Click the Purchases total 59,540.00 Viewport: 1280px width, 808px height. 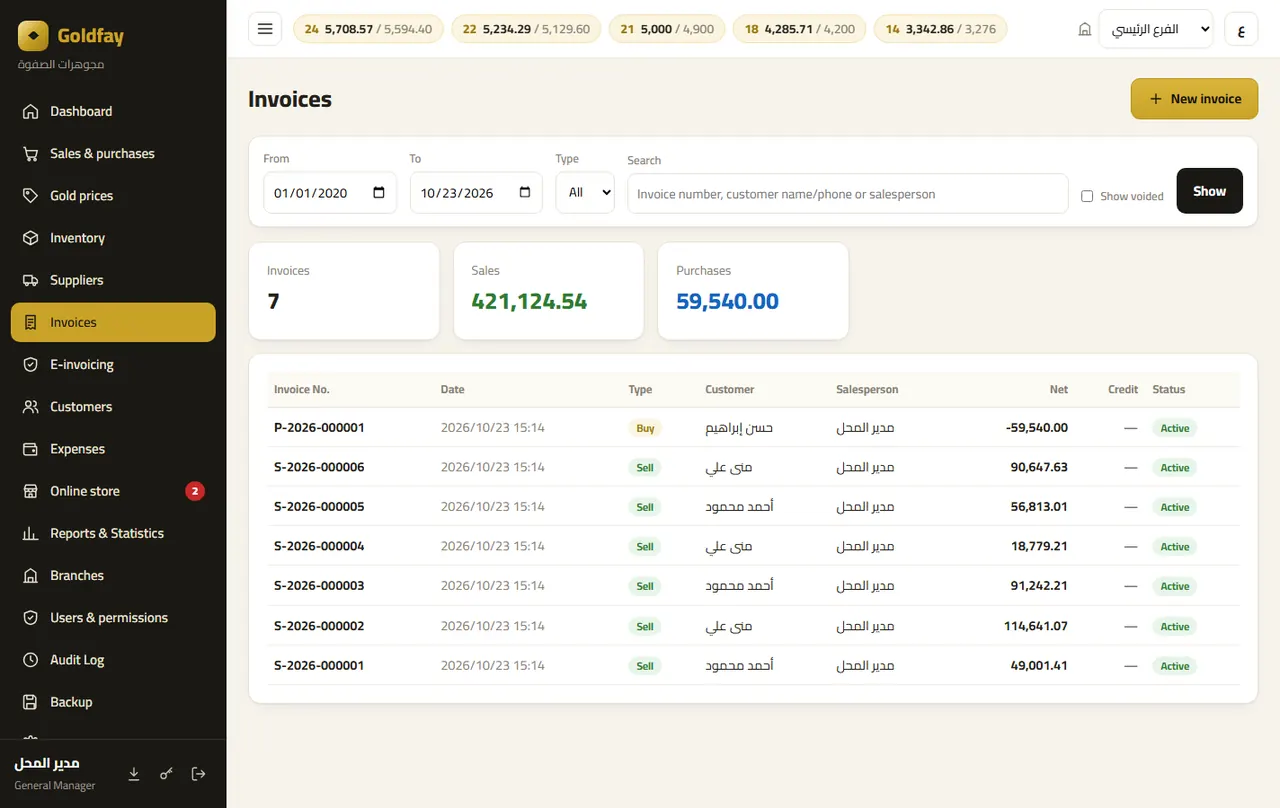[727, 301]
